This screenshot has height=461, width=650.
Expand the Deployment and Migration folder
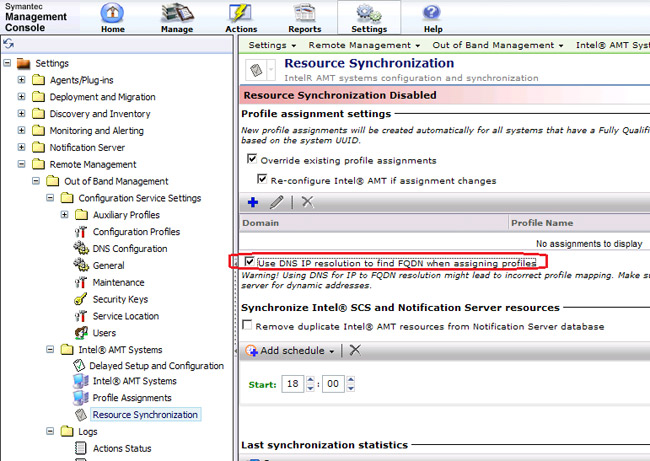click(22, 97)
